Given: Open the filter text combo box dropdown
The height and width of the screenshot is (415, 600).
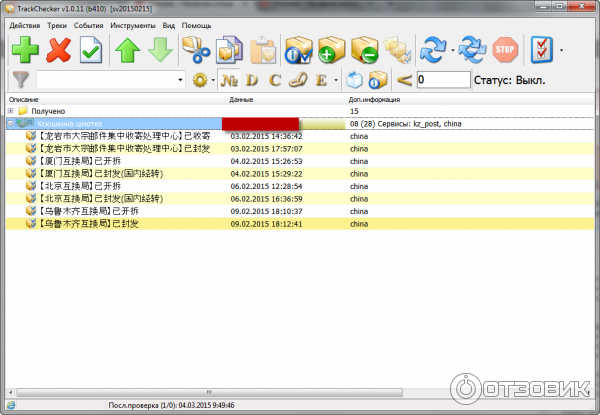Looking at the screenshot, I should coord(180,80).
